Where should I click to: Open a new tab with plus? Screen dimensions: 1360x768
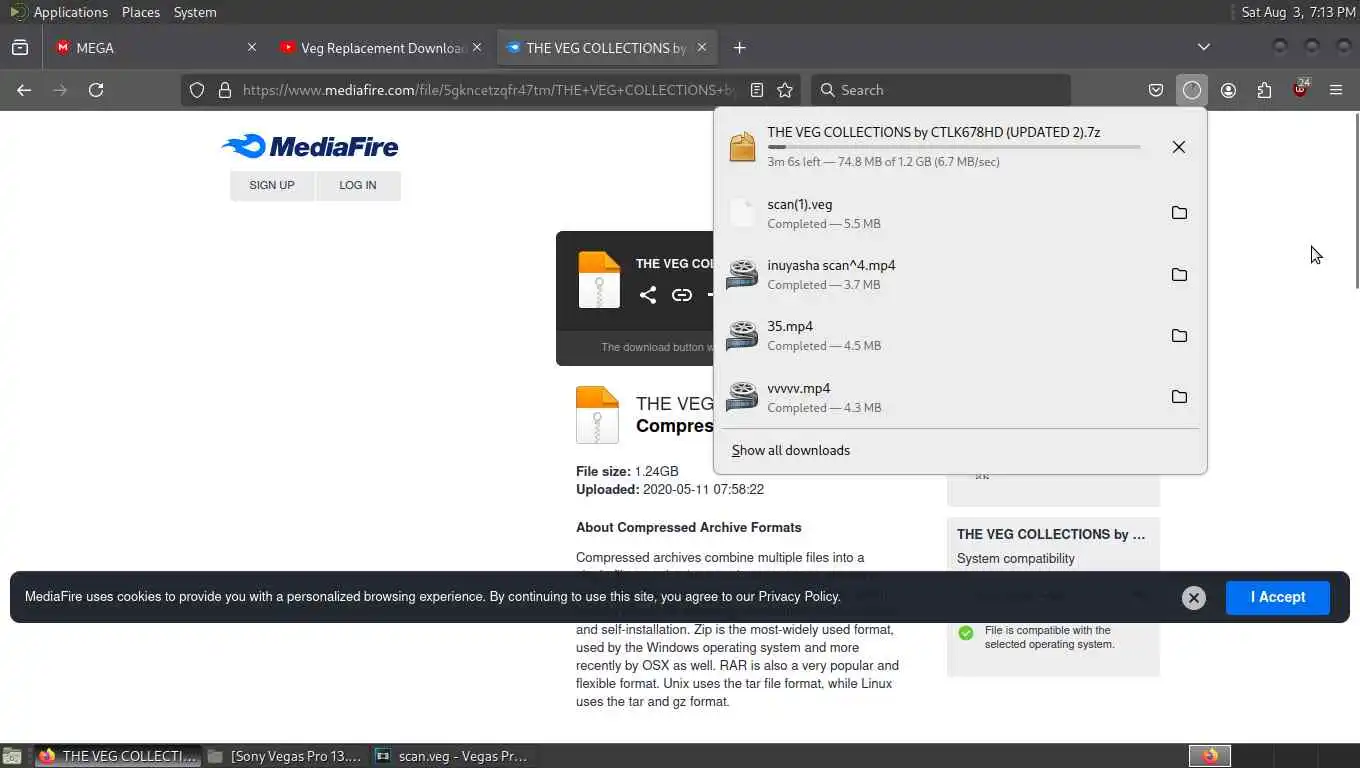coord(739,47)
